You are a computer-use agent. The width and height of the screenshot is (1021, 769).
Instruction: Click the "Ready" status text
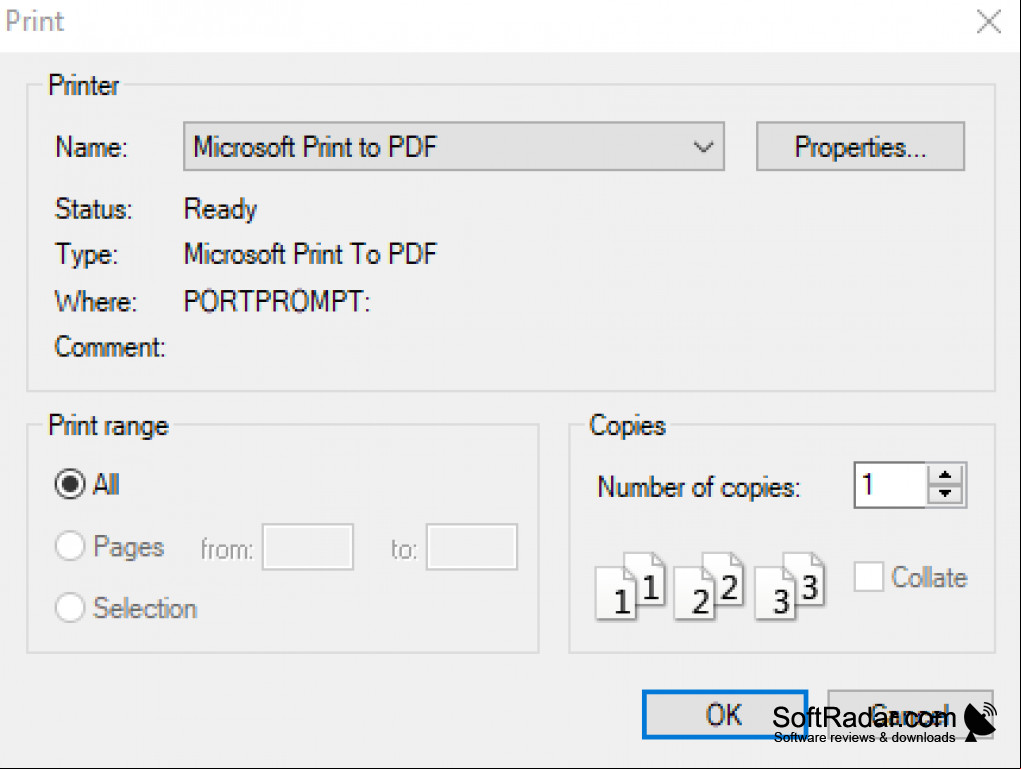(220, 209)
